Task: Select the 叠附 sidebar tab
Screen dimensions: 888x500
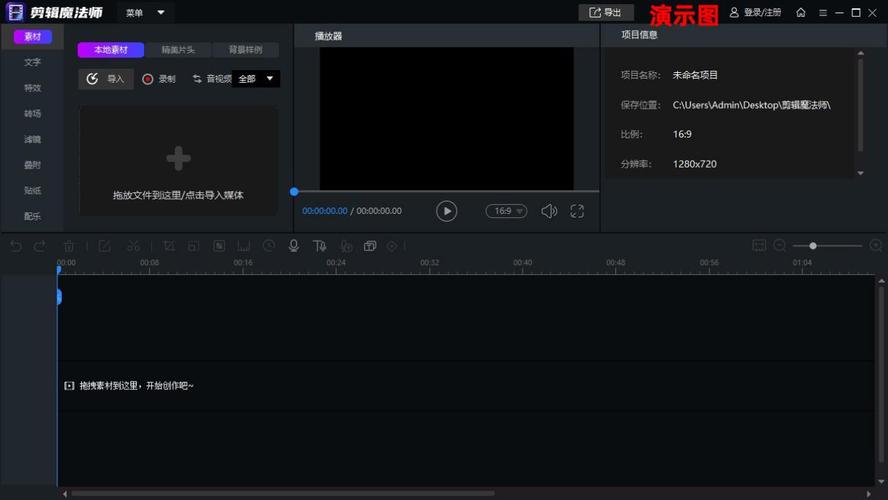Action: (33, 165)
